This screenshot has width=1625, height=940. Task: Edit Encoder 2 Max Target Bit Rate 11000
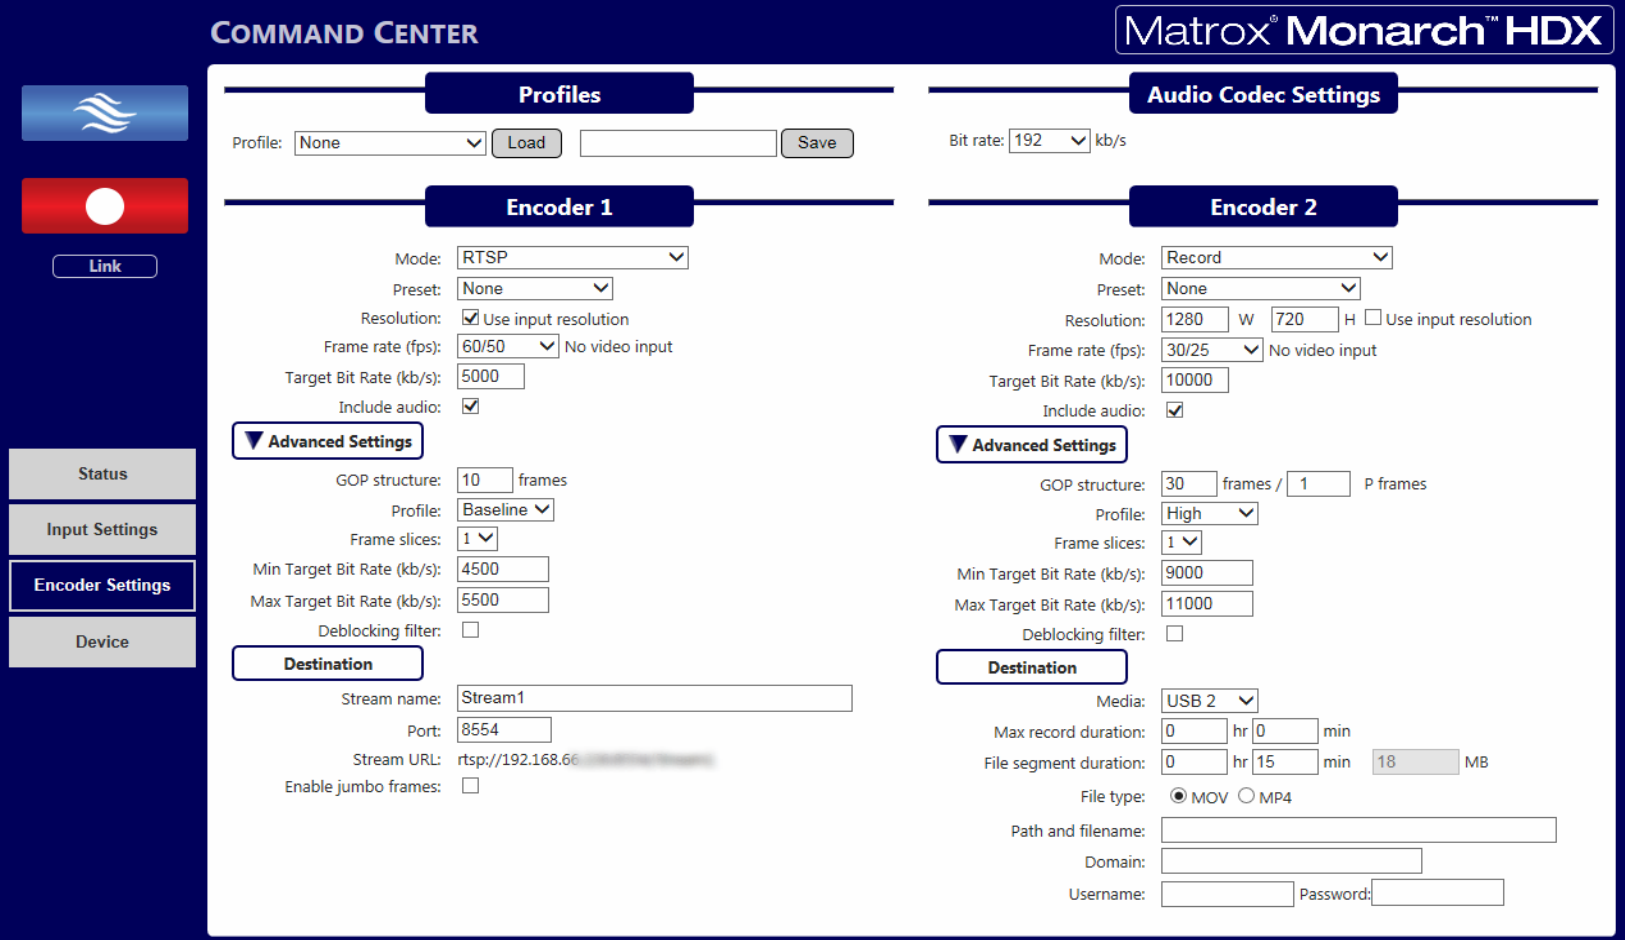coord(1207,604)
